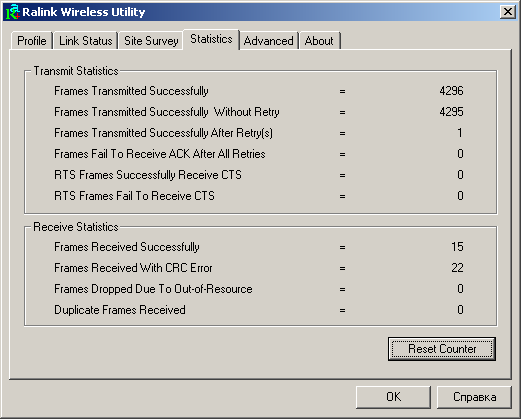This screenshot has width=521, height=419.
Task: Click the Frames Received With CRC Error value 22
Action: pyautogui.click(x=457, y=268)
